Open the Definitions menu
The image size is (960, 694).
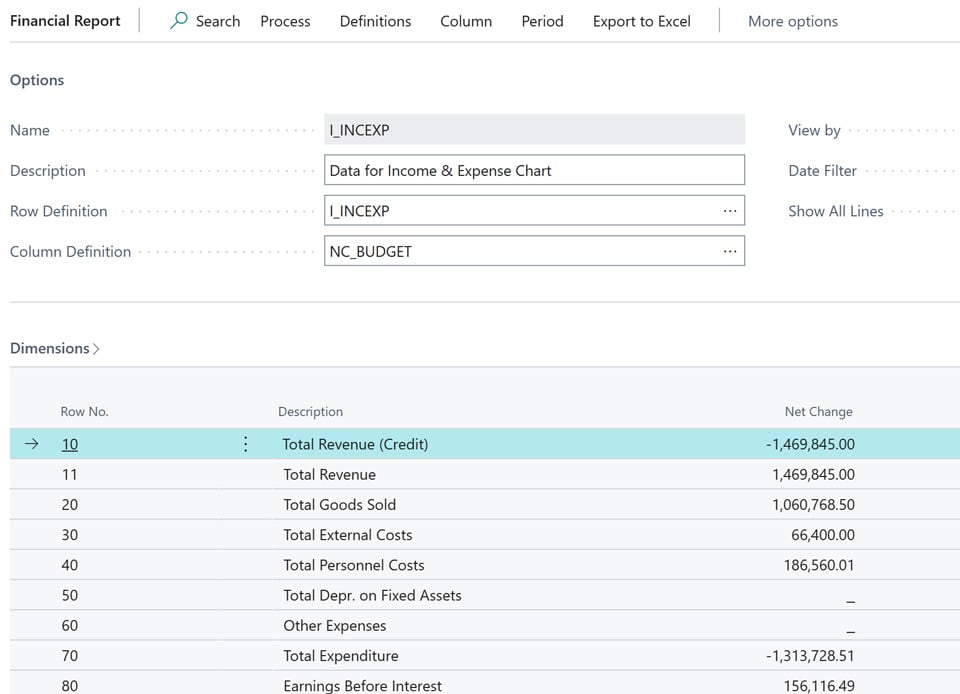375,21
